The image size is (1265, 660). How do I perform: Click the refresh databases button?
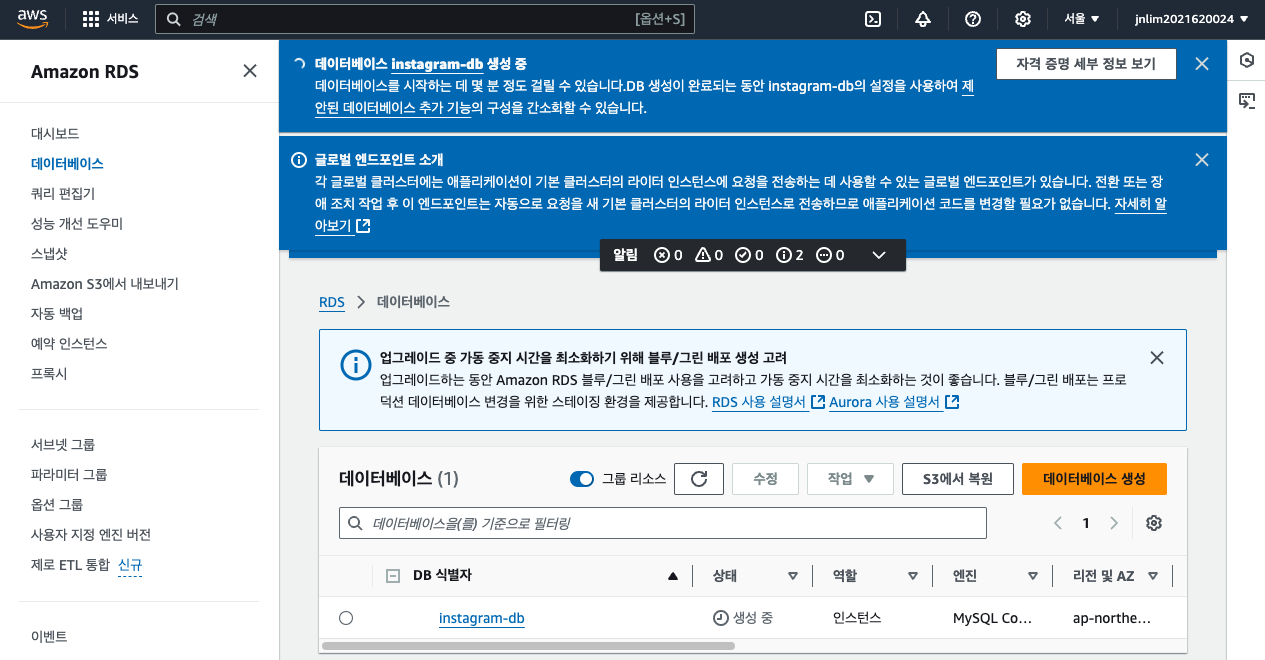pos(699,479)
